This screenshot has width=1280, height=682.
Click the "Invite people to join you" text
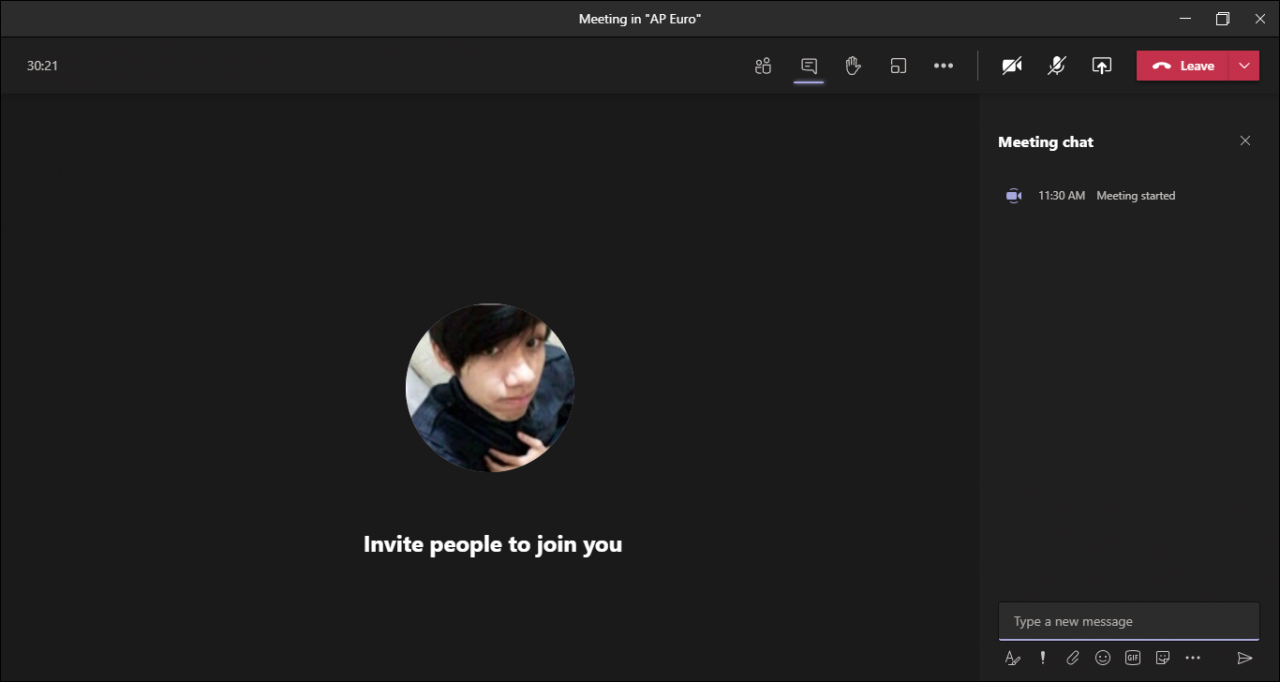pos(493,545)
